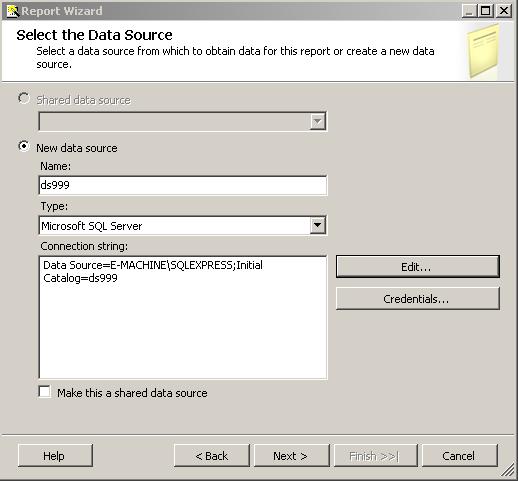Close the Report Wizard dialog
Image resolution: width=518 pixels, height=481 pixels.
tap(503, 11)
